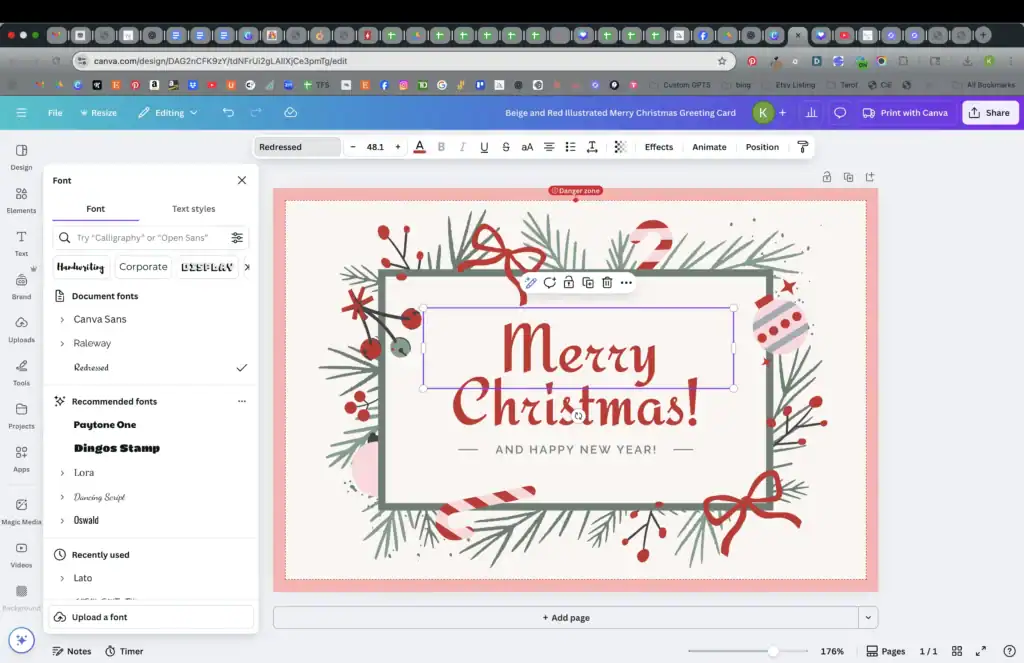Click the Share button
The width and height of the screenshot is (1024, 663).
point(989,112)
